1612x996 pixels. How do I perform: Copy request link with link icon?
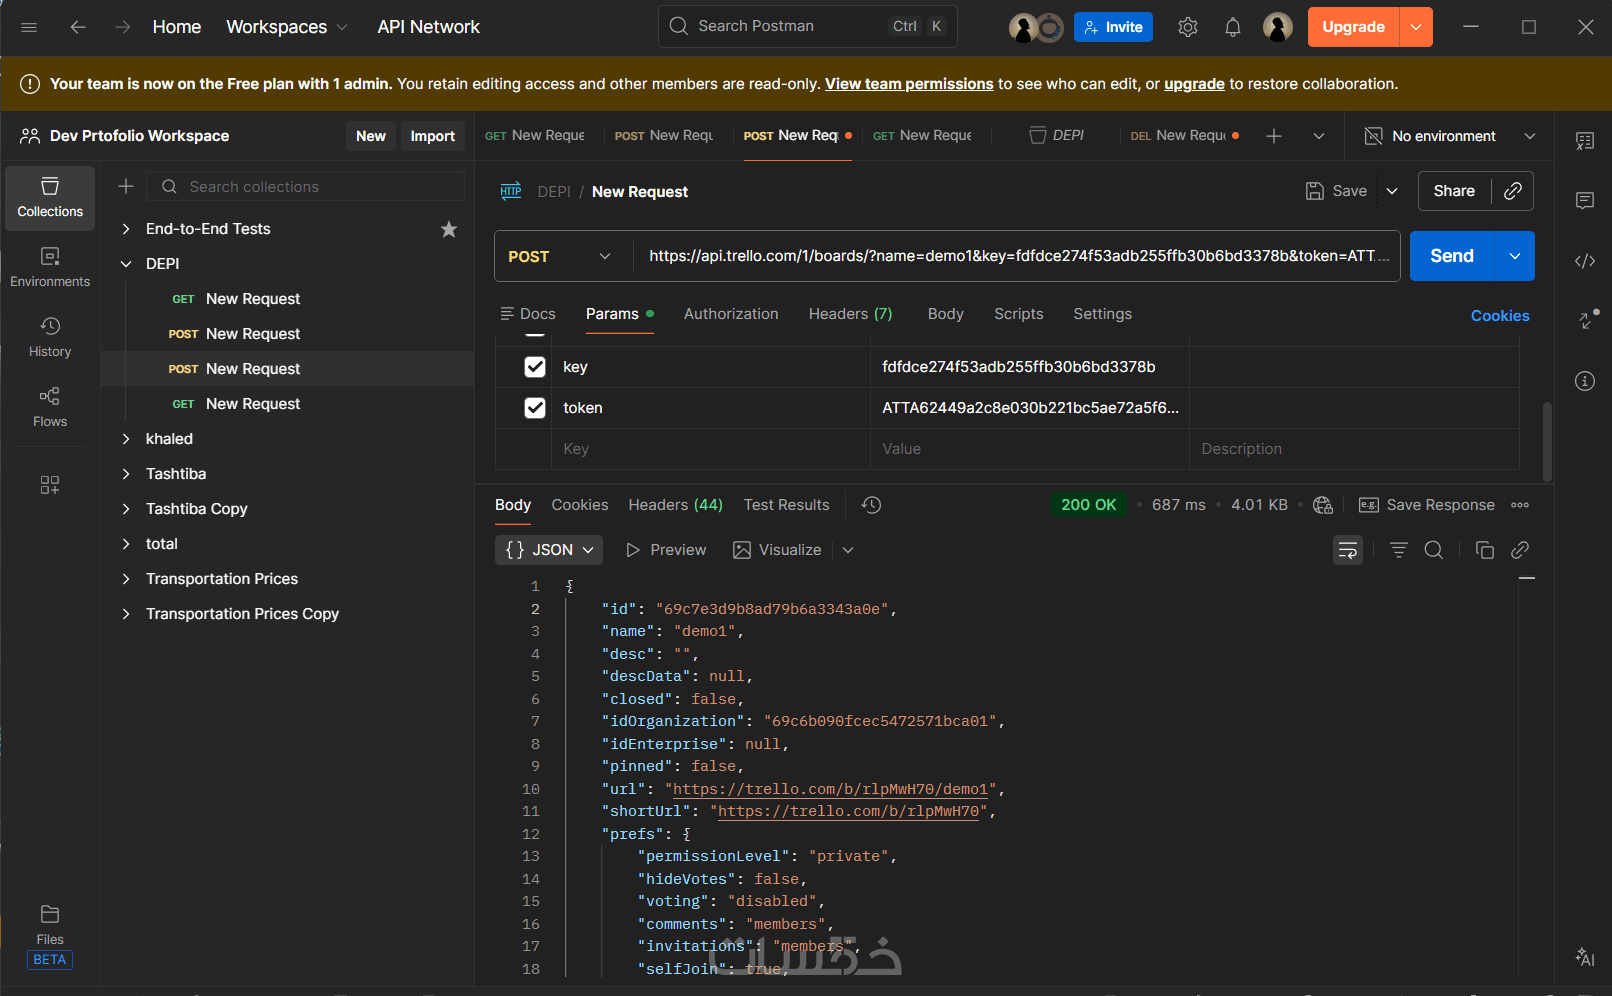click(x=1513, y=191)
